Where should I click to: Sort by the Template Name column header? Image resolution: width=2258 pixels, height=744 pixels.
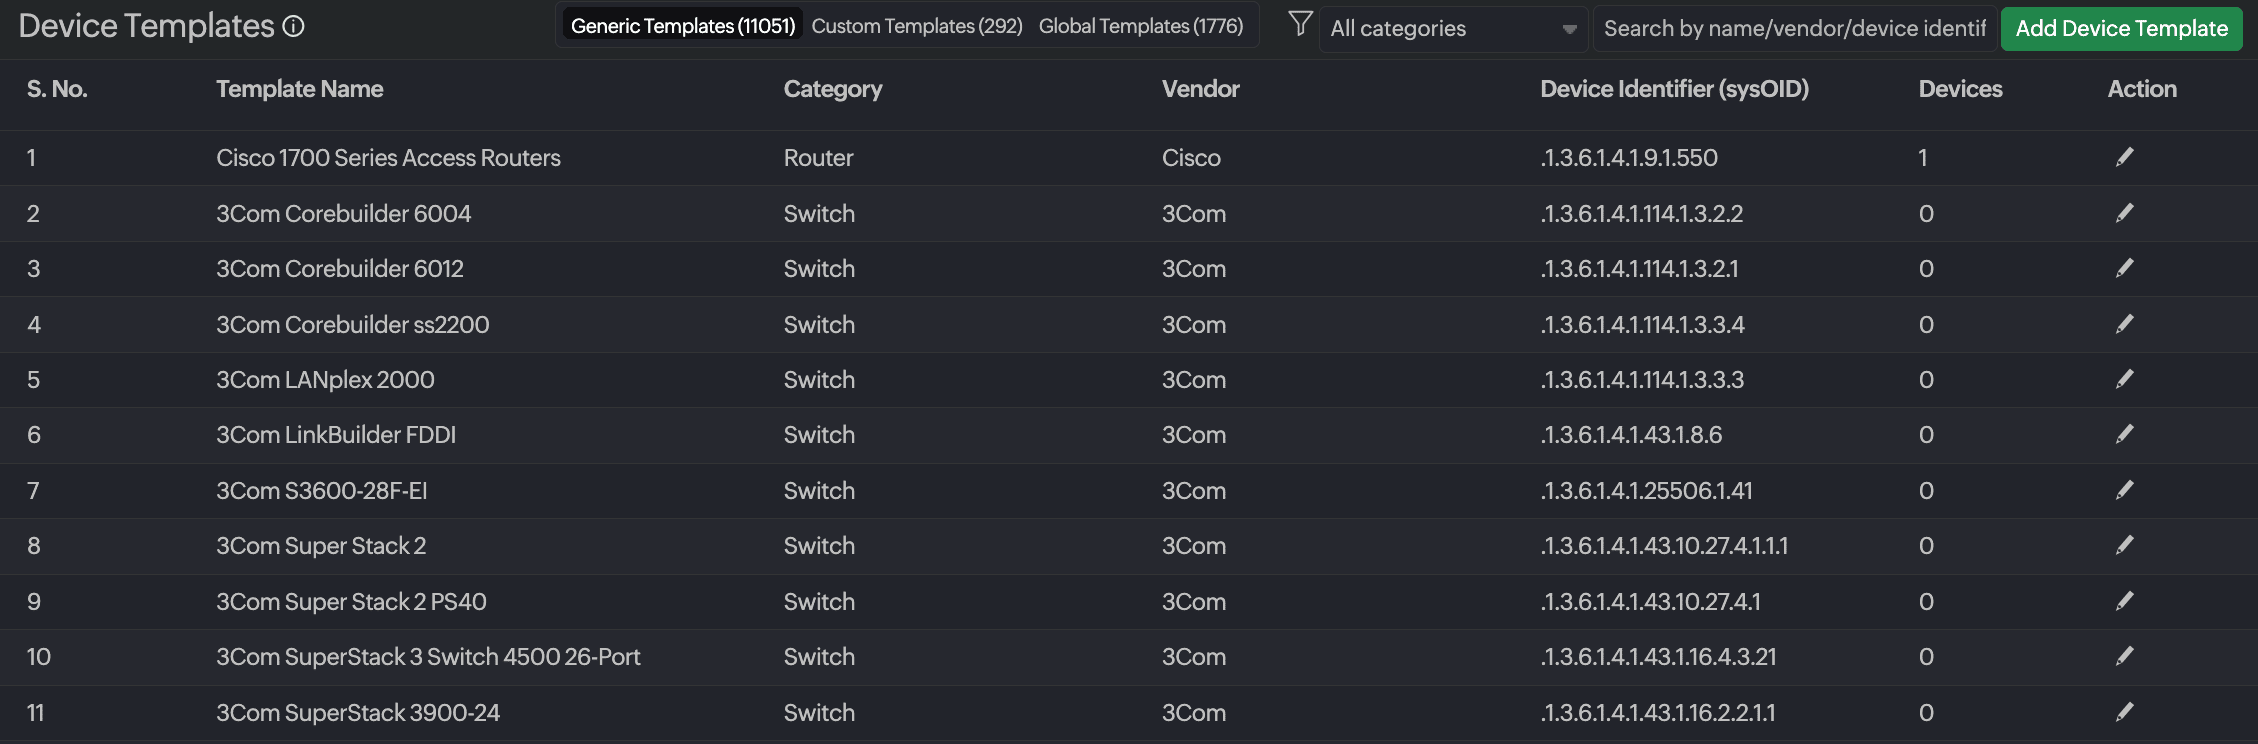click(x=299, y=89)
